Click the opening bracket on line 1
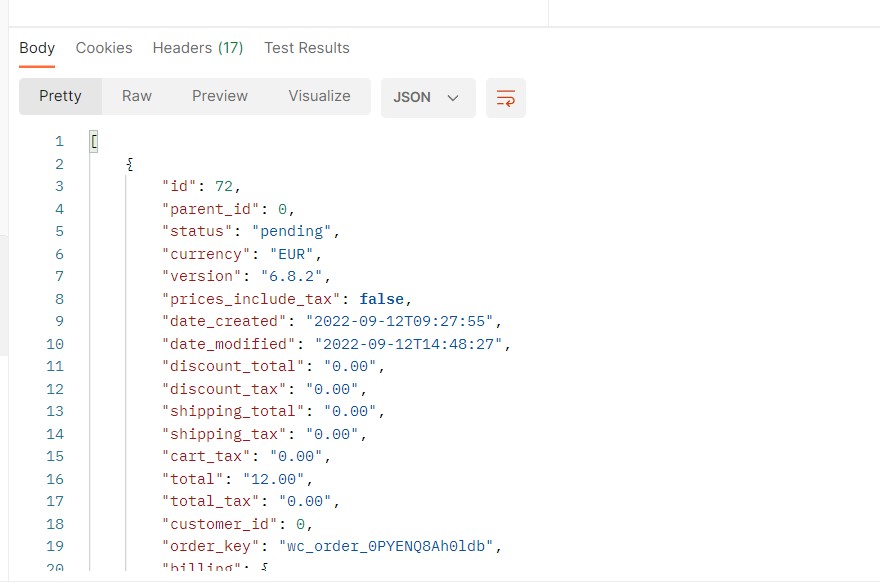The height and width of the screenshot is (583, 880). [94, 141]
